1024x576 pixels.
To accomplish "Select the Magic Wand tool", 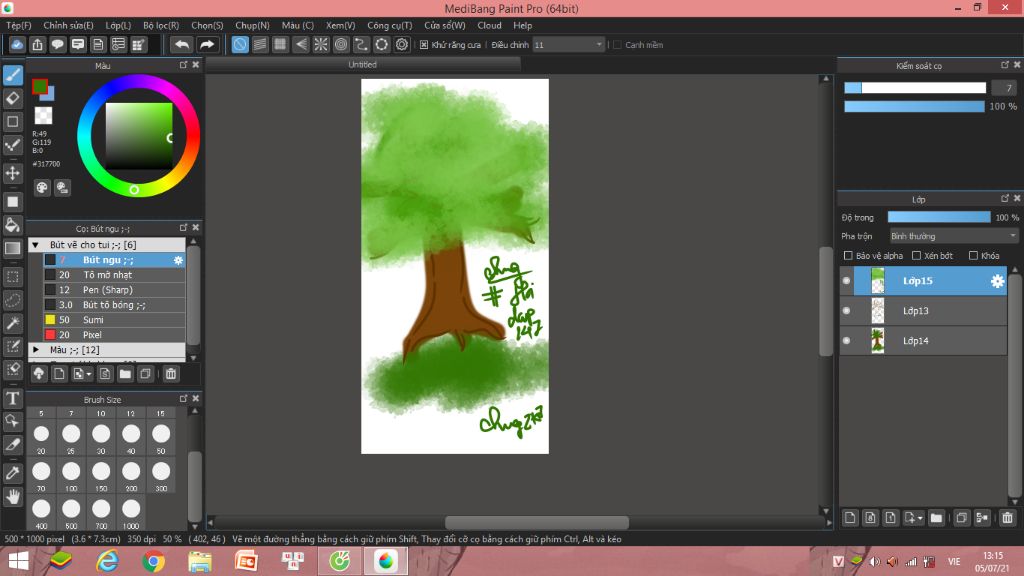I will pos(13,323).
